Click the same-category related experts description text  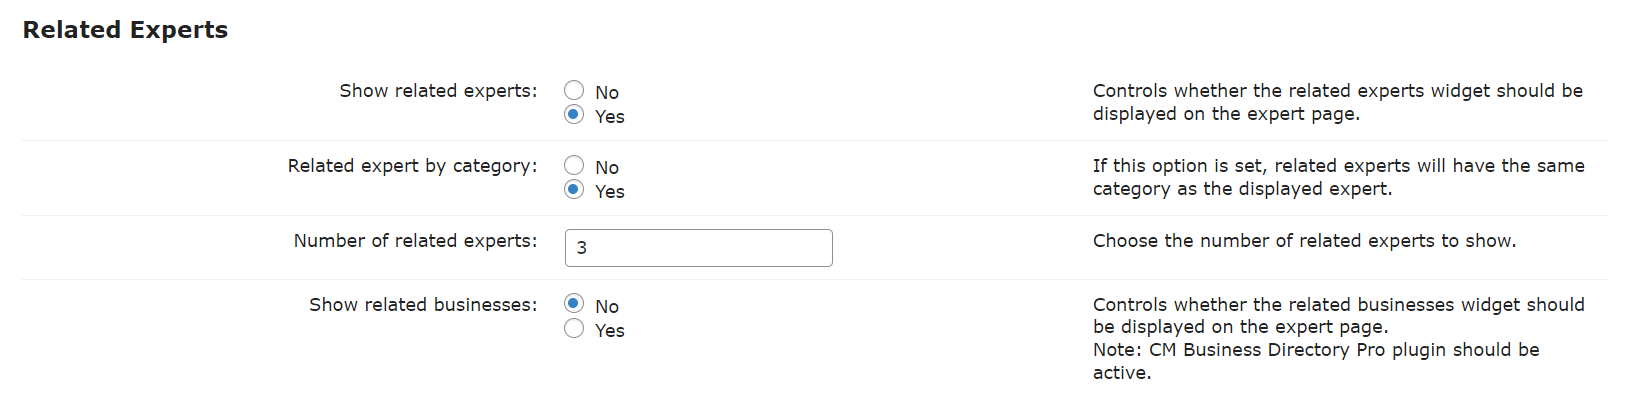point(1338,177)
